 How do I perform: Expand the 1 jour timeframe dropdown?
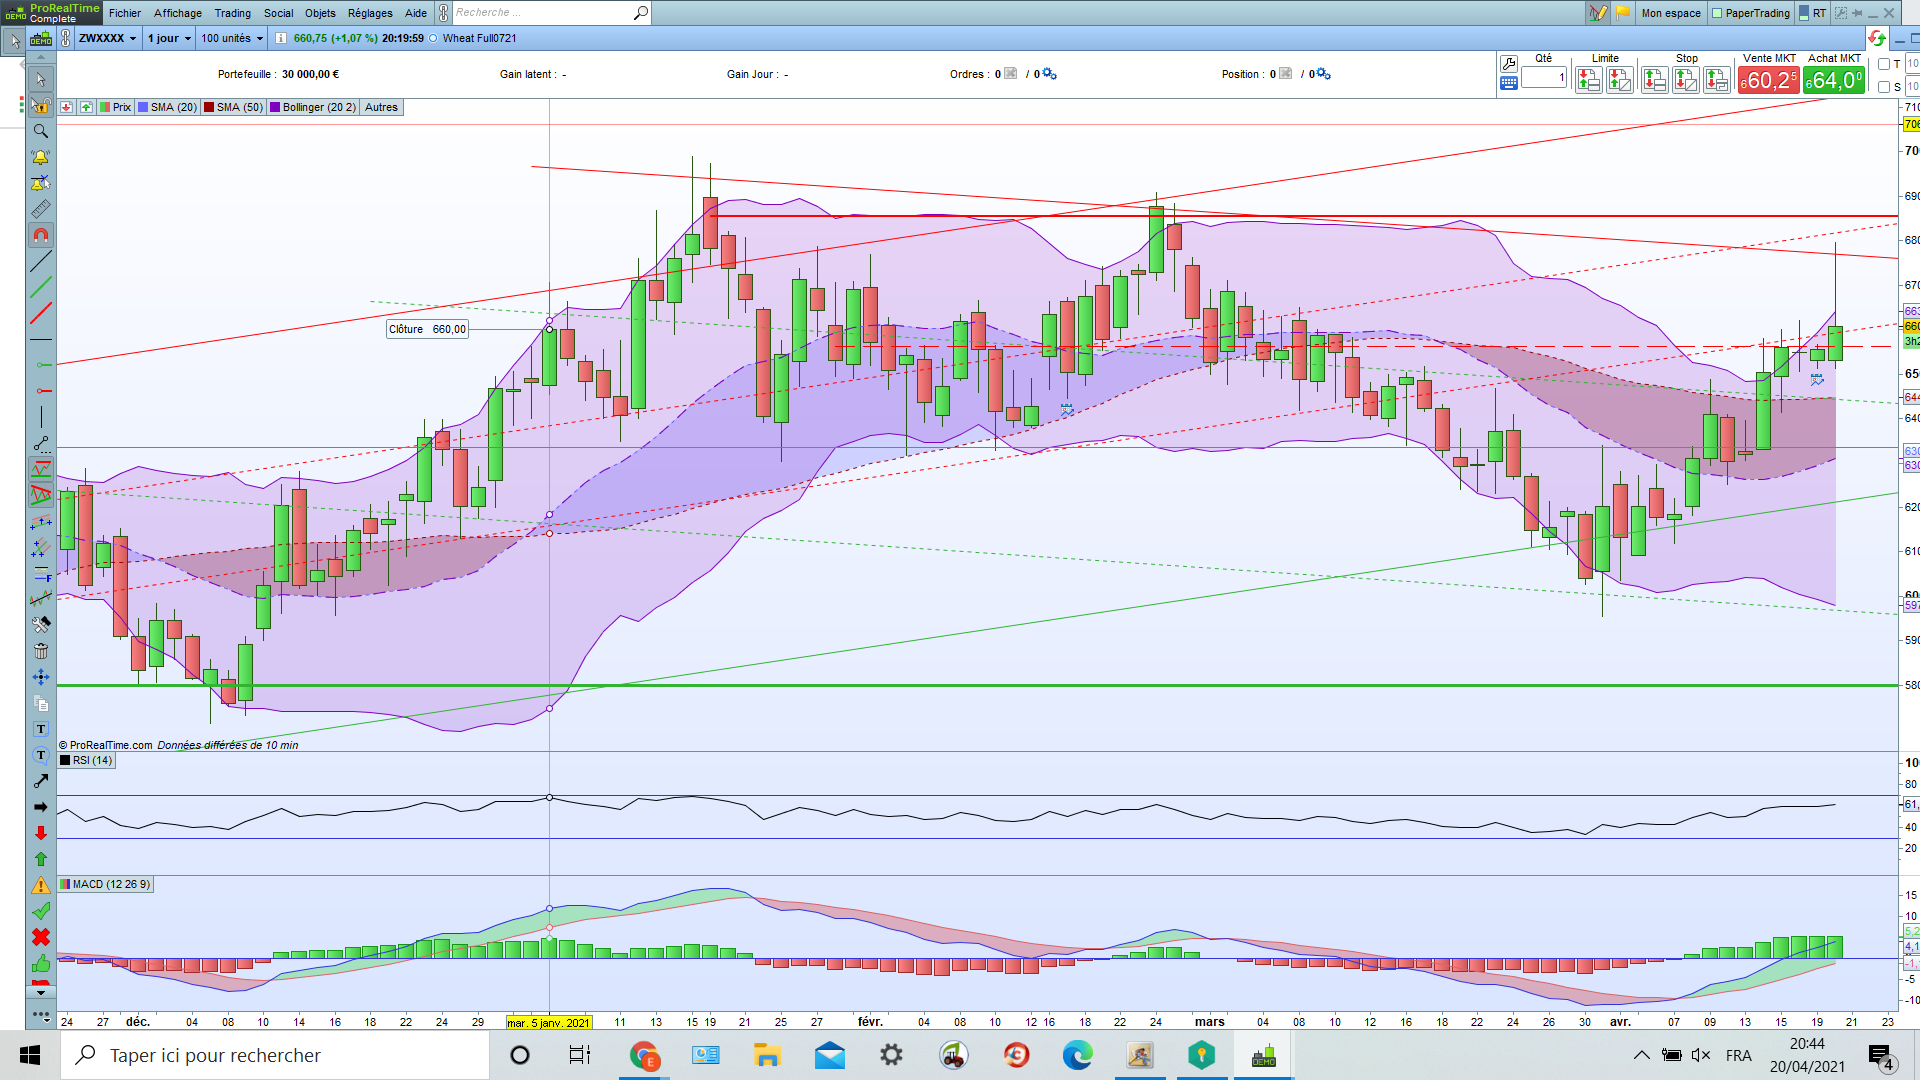pos(169,38)
